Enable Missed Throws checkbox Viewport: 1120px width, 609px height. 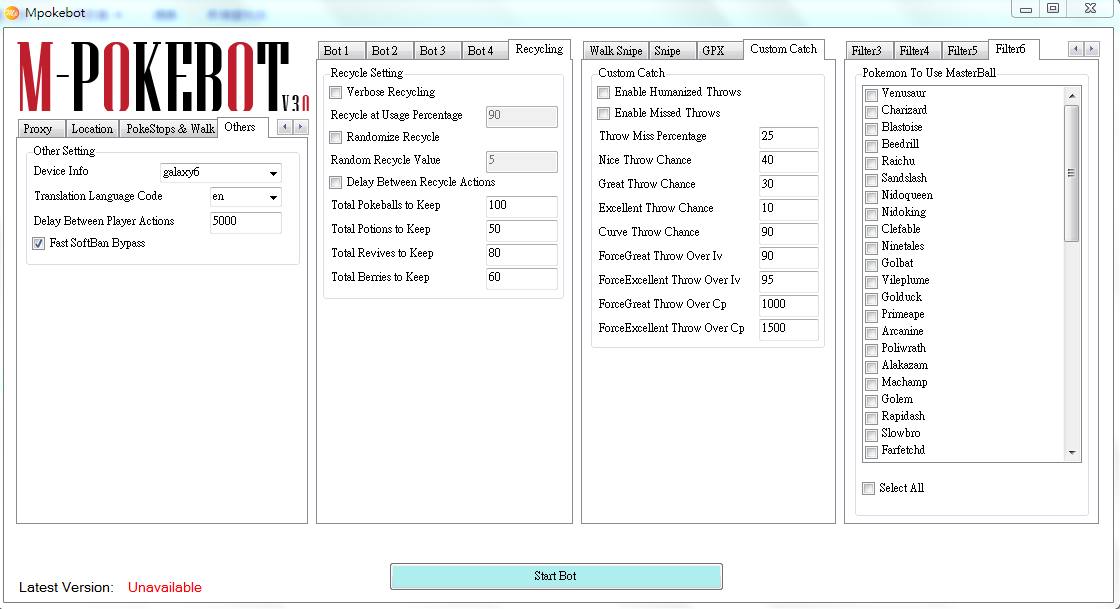[x=604, y=113]
